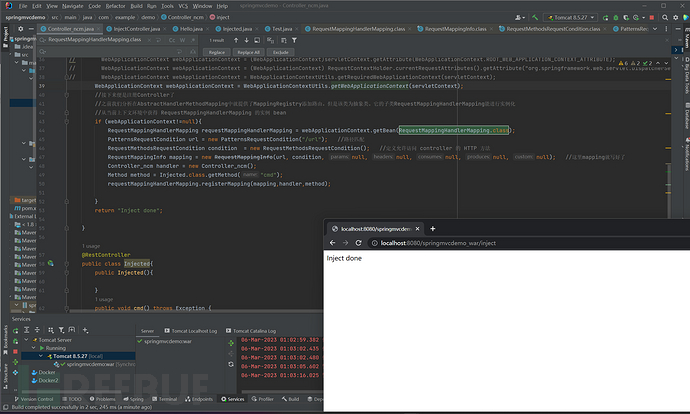Toggle Project side panel strip

(5, 35)
